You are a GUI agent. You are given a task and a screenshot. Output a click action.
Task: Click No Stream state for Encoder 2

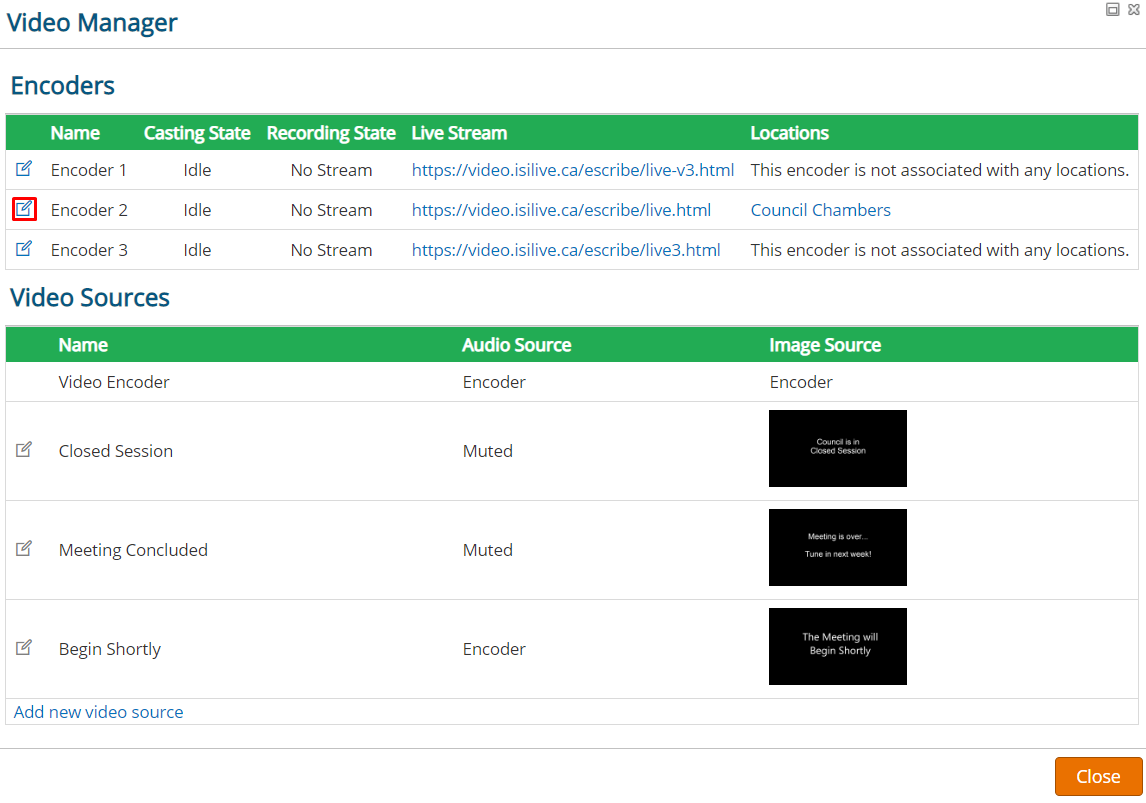click(331, 210)
